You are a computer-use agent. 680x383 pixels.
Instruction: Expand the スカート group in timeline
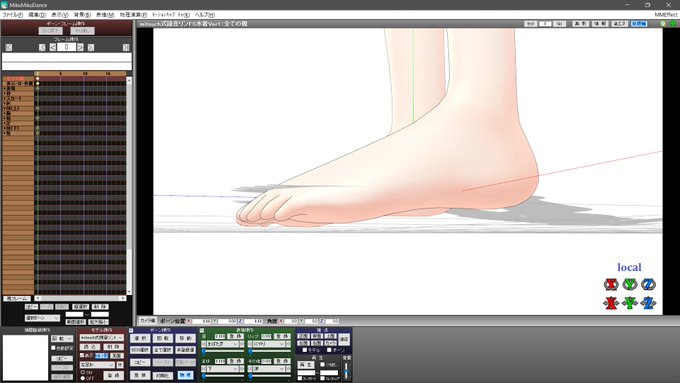tap(4, 98)
